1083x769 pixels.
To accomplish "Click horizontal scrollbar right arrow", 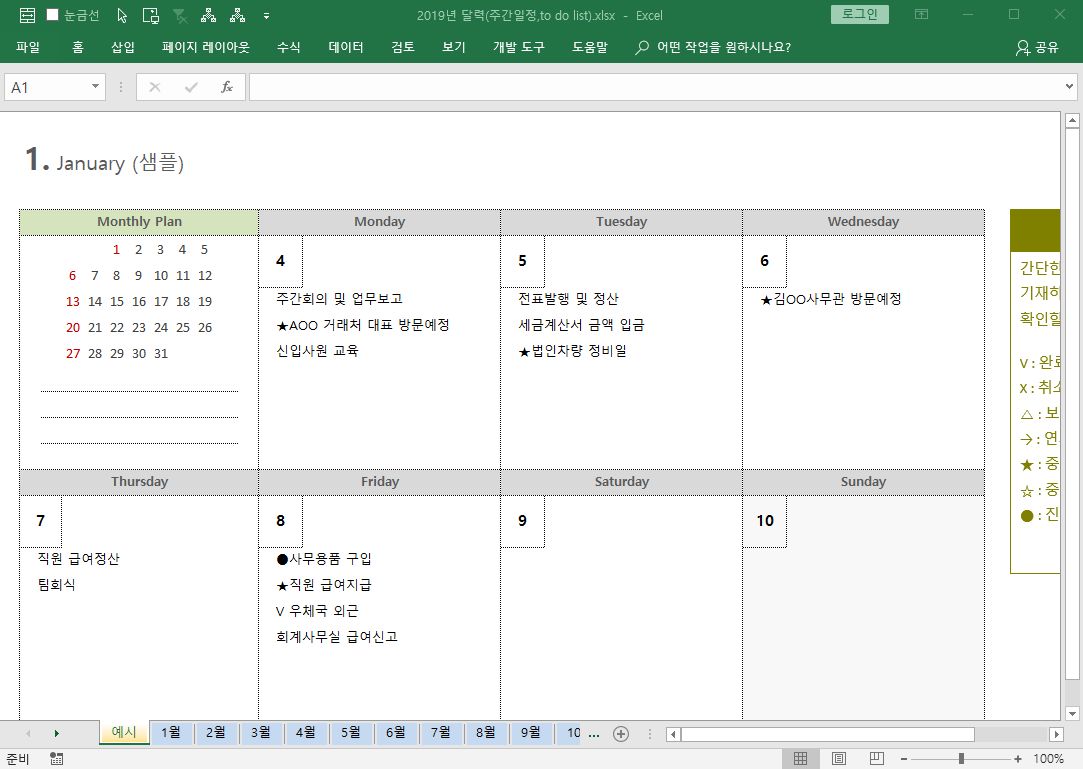I will [1056, 734].
